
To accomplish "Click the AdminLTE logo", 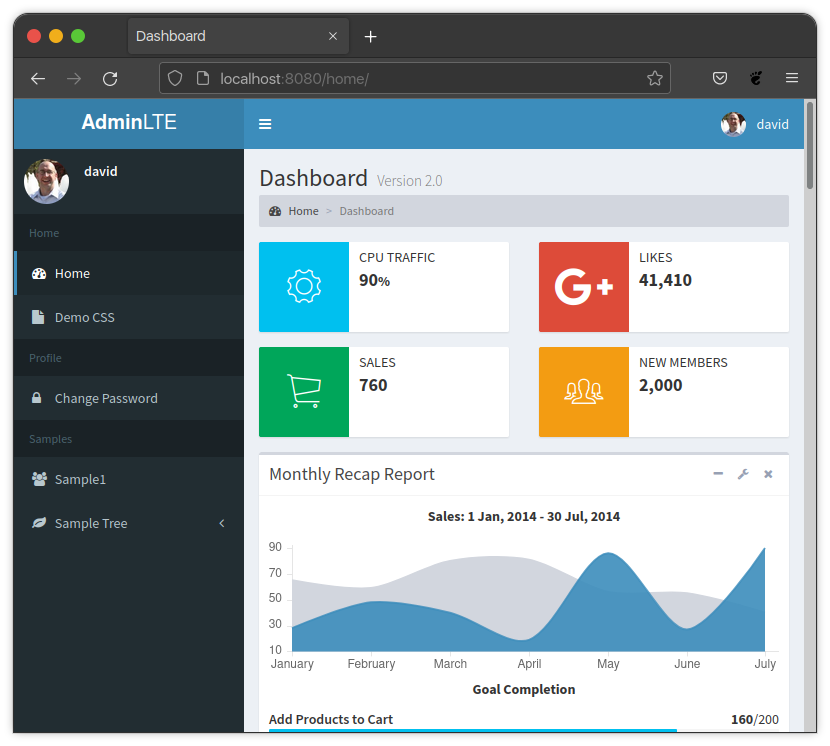I will (129, 123).
